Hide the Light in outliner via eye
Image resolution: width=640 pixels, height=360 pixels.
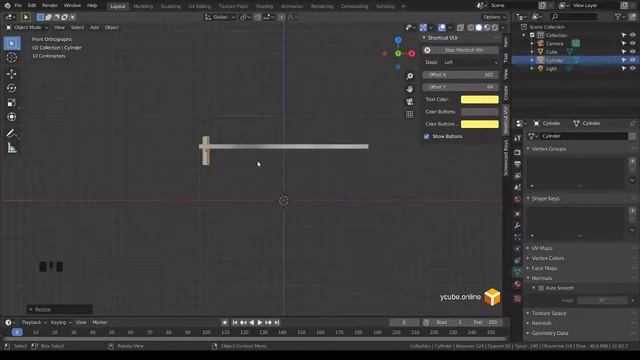point(632,69)
